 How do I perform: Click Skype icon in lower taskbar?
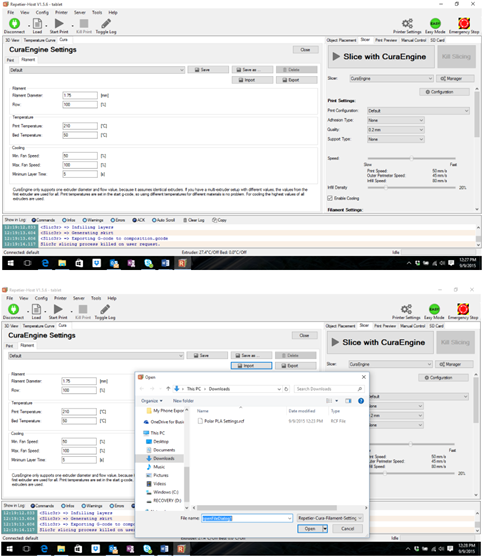point(147,549)
